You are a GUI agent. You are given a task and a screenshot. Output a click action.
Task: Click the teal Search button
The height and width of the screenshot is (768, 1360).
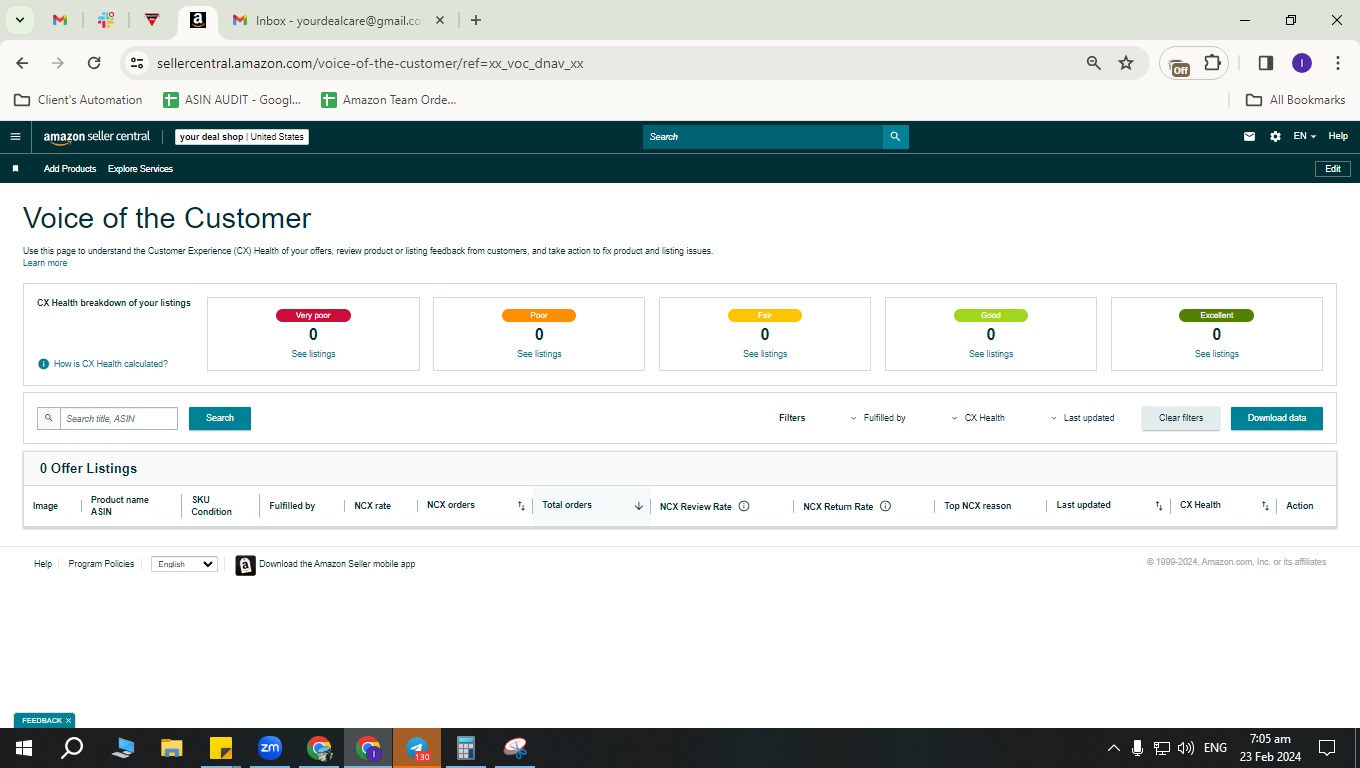220,418
